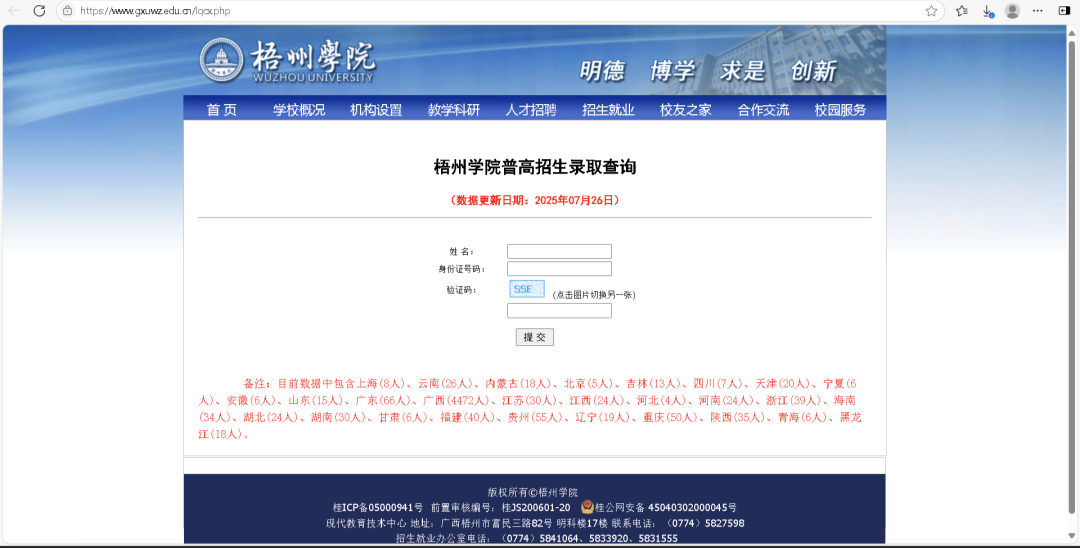Open the downloads icon
This screenshot has height=548, width=1080.
(987, 10)
